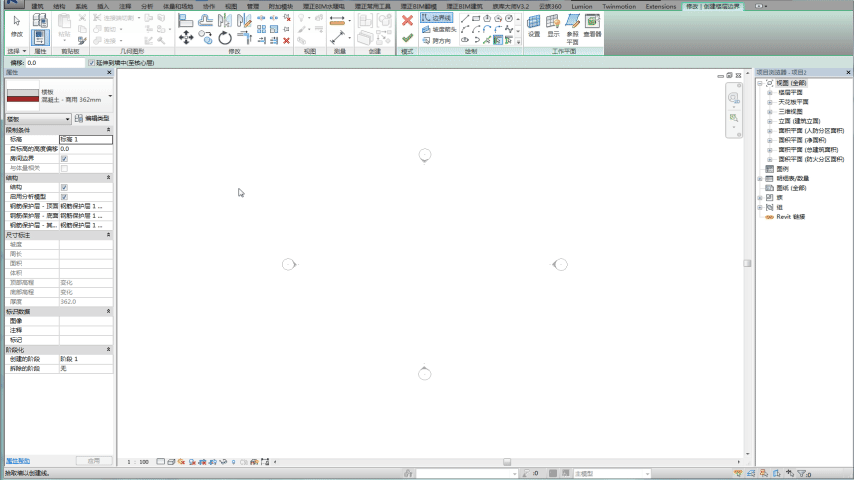Click the Modify arrow tool in the ribbon
Screen dimensions: 854x480
tap(16, 26)
